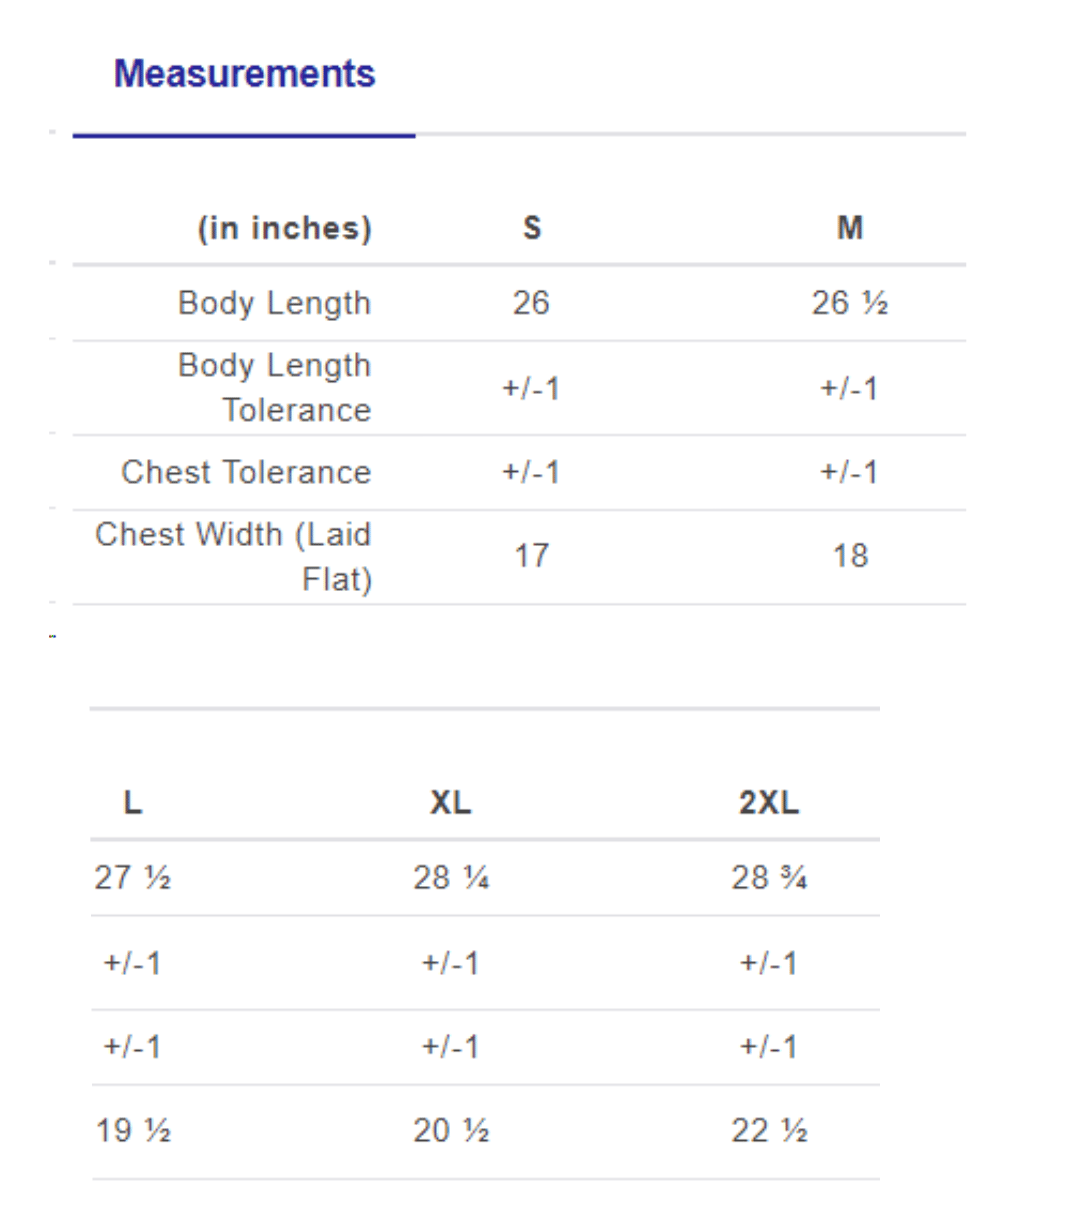Select the XL size column header
The height and width of the screenshot is (1230, 1069).
coord(450,802)
